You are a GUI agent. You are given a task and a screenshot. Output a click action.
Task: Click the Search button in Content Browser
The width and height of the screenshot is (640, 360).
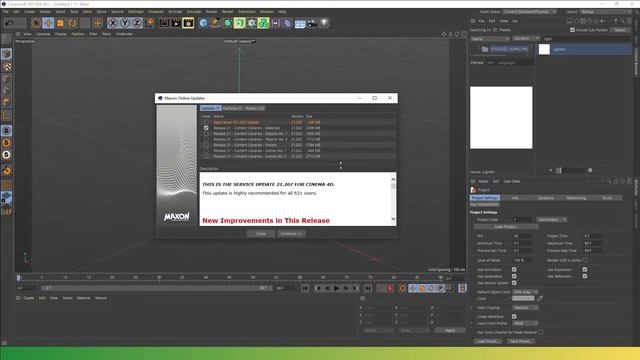click(x=620, y=30)
